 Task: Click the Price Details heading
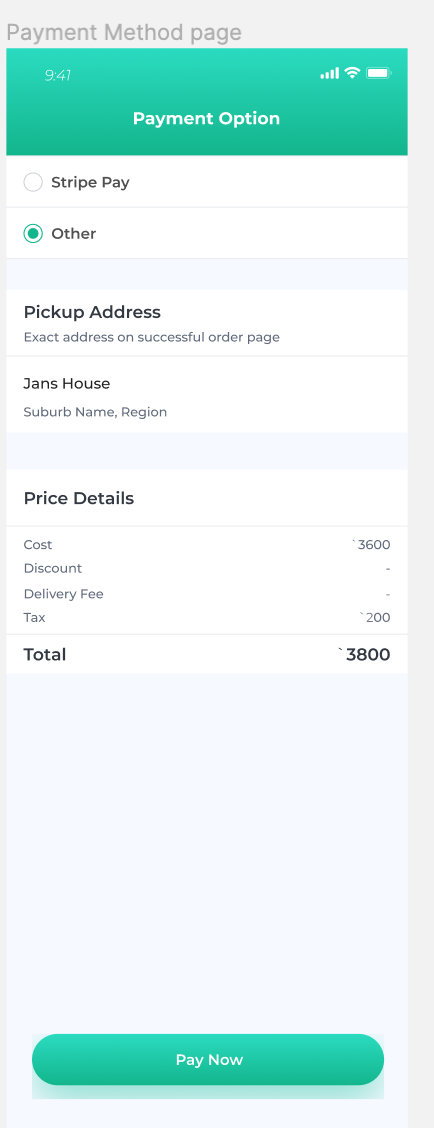(x=78, y=499)
